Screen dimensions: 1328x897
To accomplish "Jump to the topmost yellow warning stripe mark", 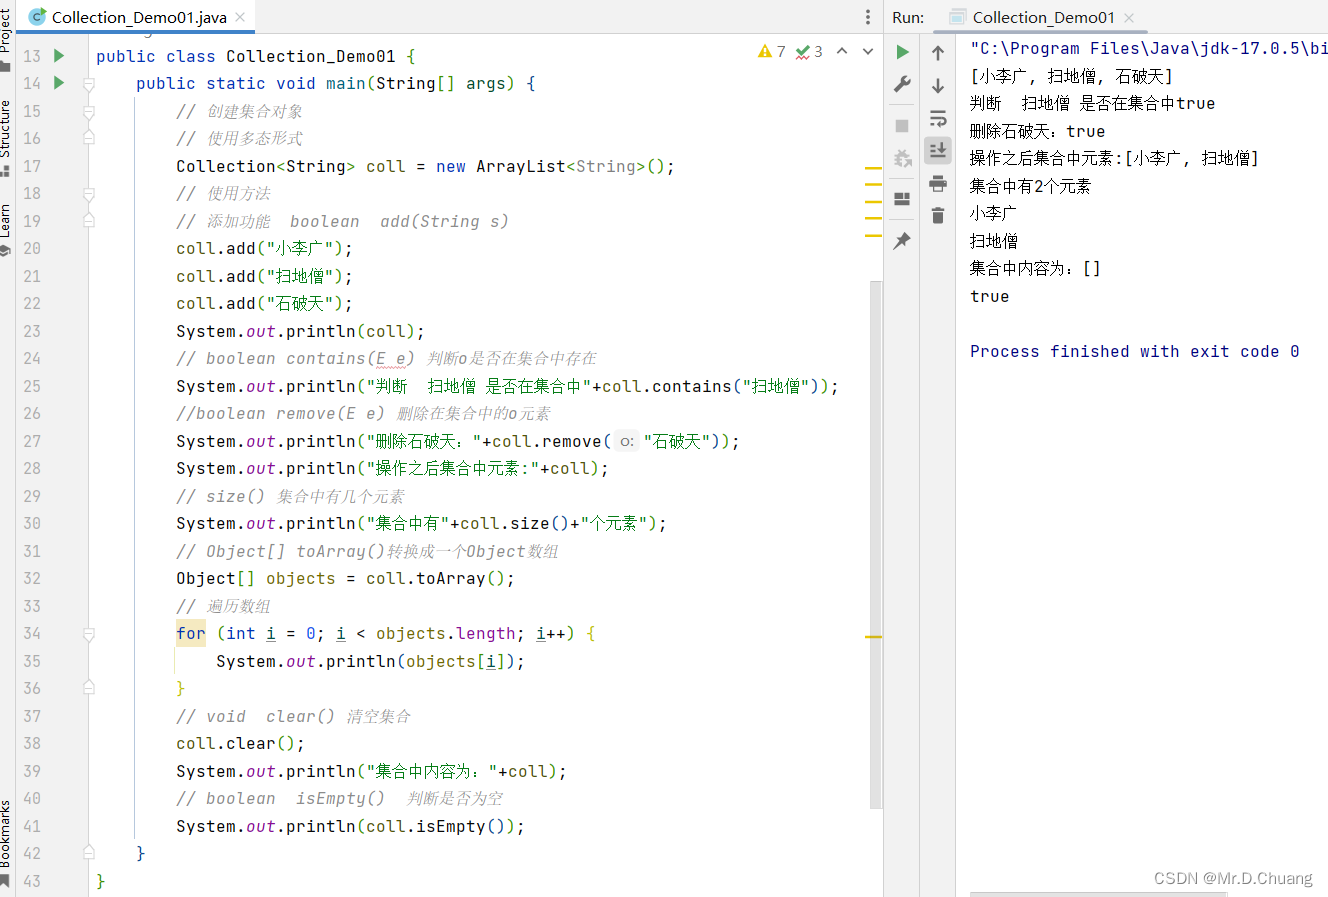I will [873, 169].
